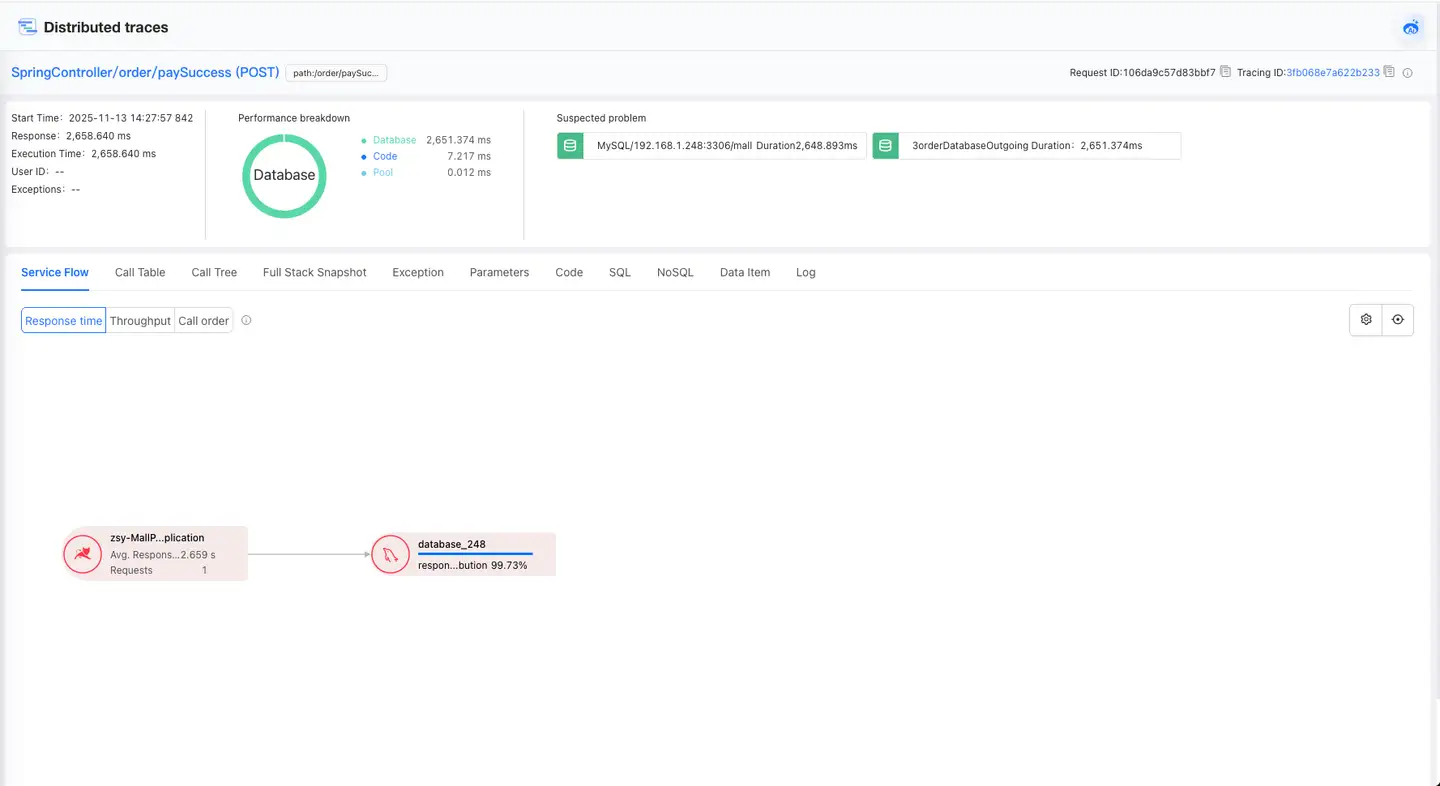
Task: Switch to Throughput view toggle
Action: pyautogui.click(x=140, y=321)
